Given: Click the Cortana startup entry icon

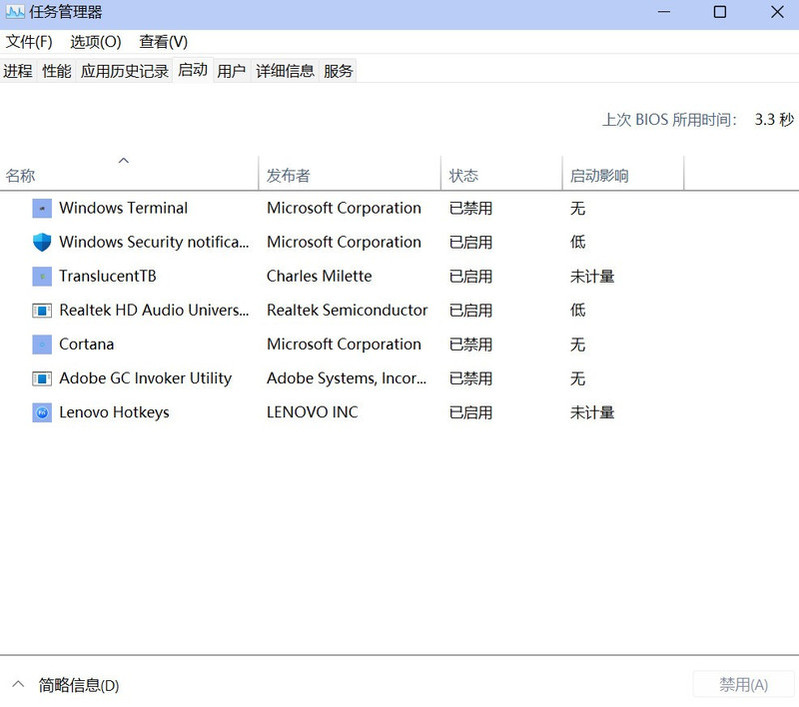Looking at the screenshot, I should coord(41,344).
